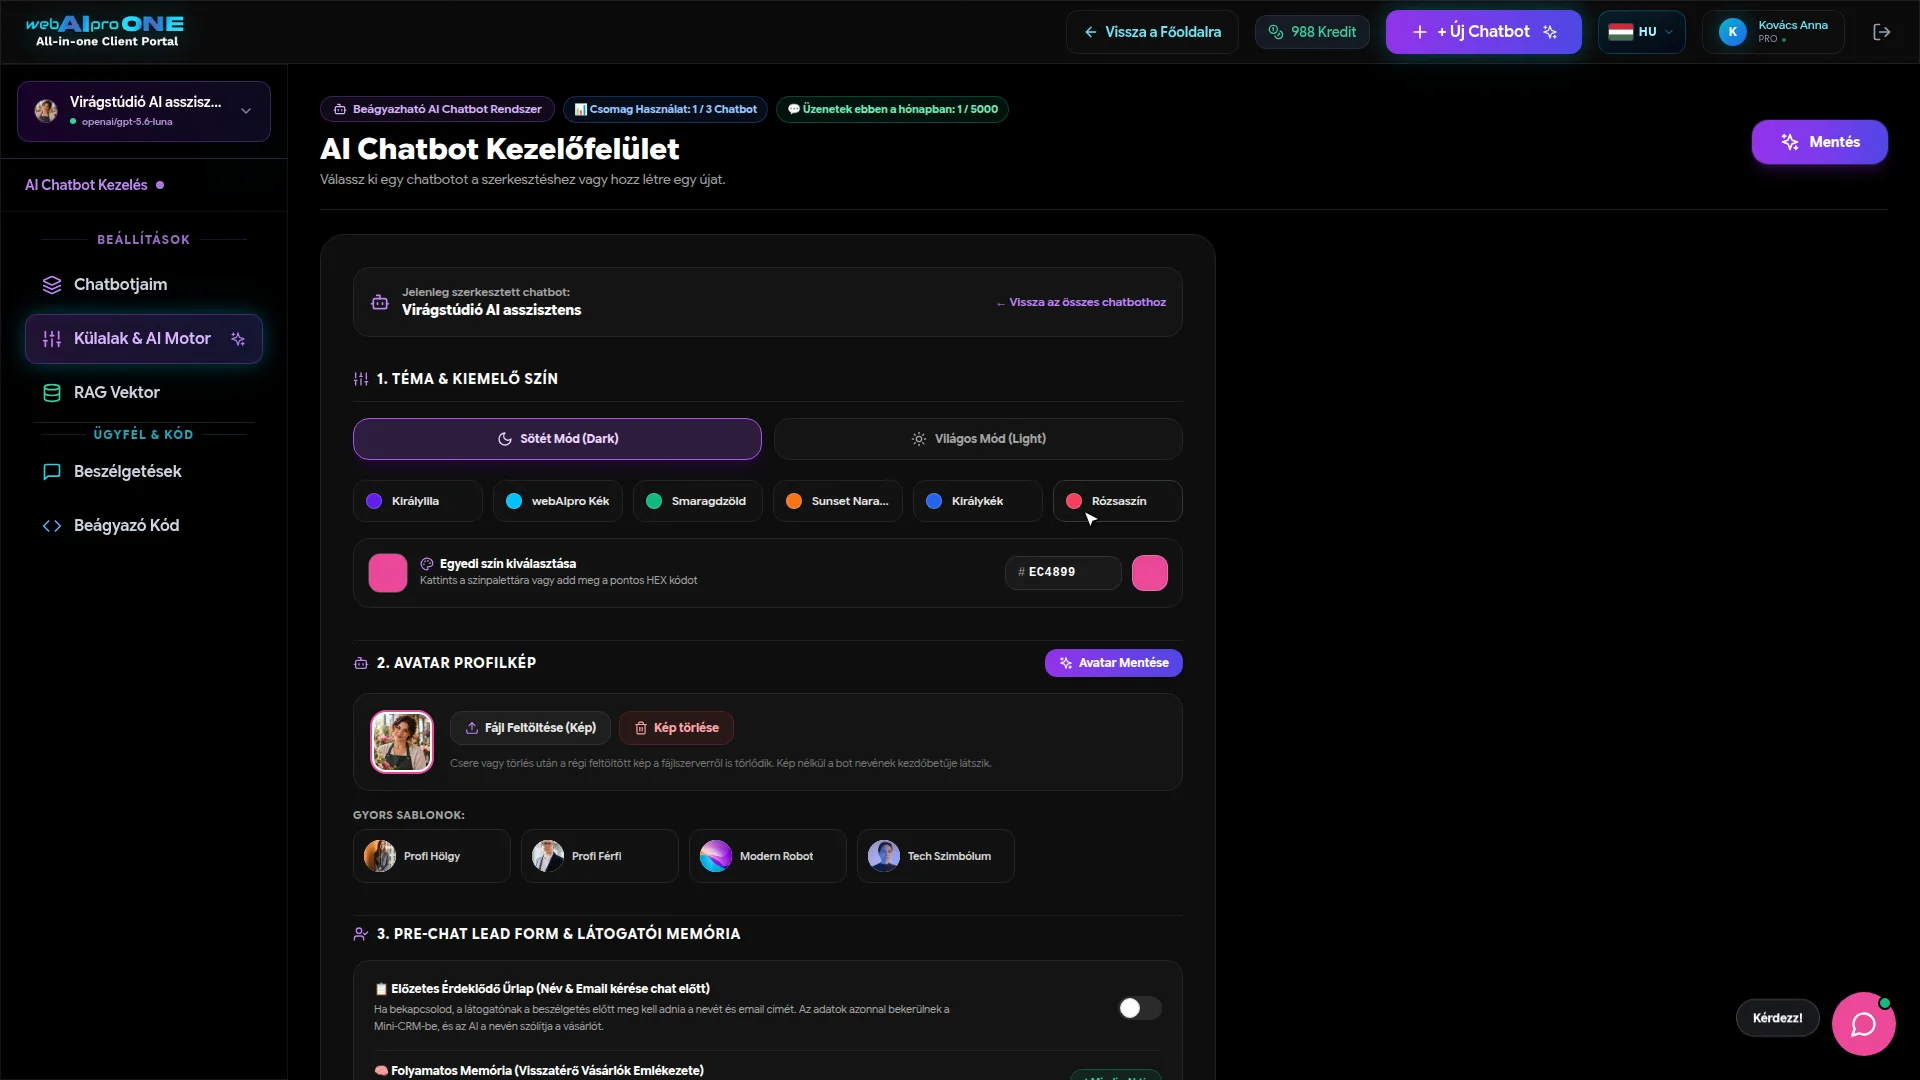Select the Modern Robot avatar template

(x=768, y=856)
